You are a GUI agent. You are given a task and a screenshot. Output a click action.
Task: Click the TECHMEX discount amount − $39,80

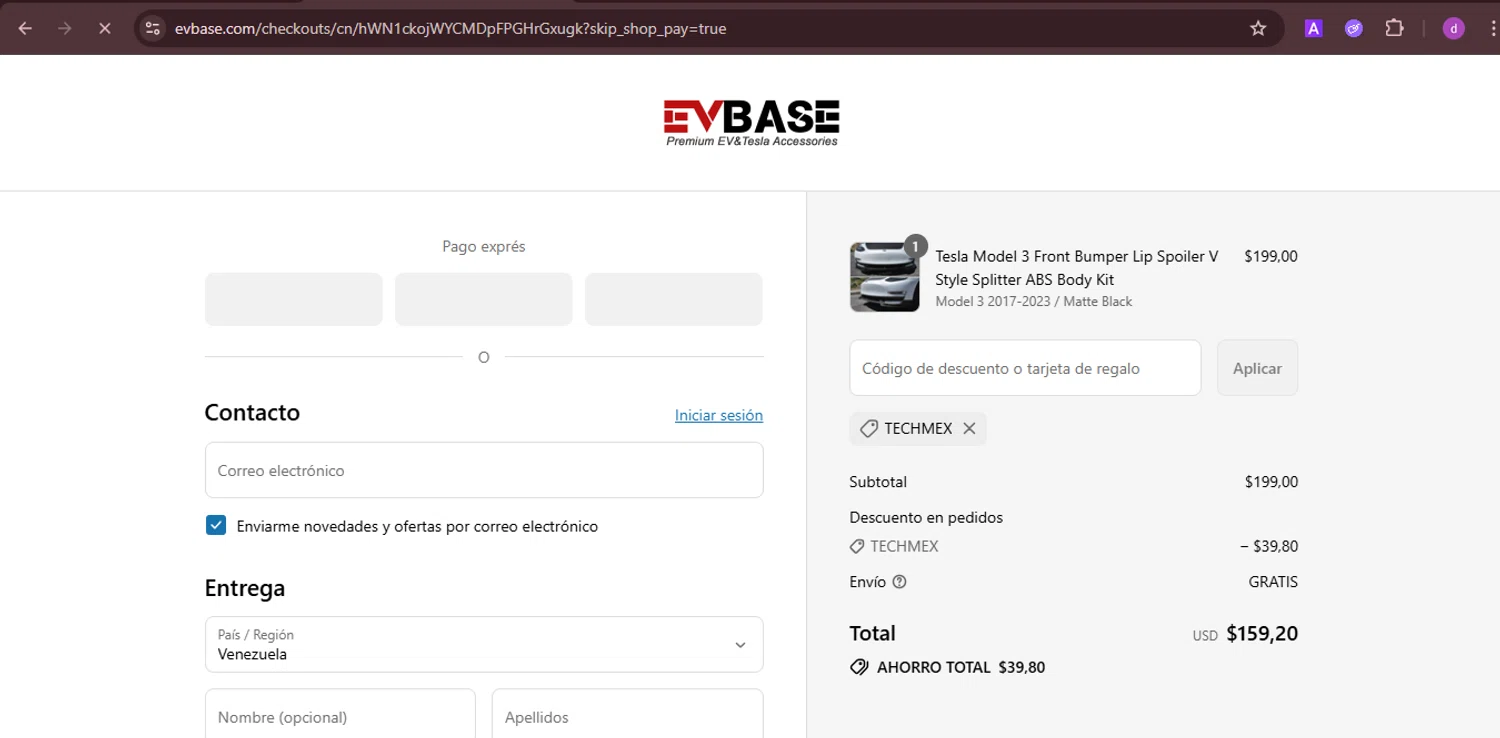coord(1268,546)
